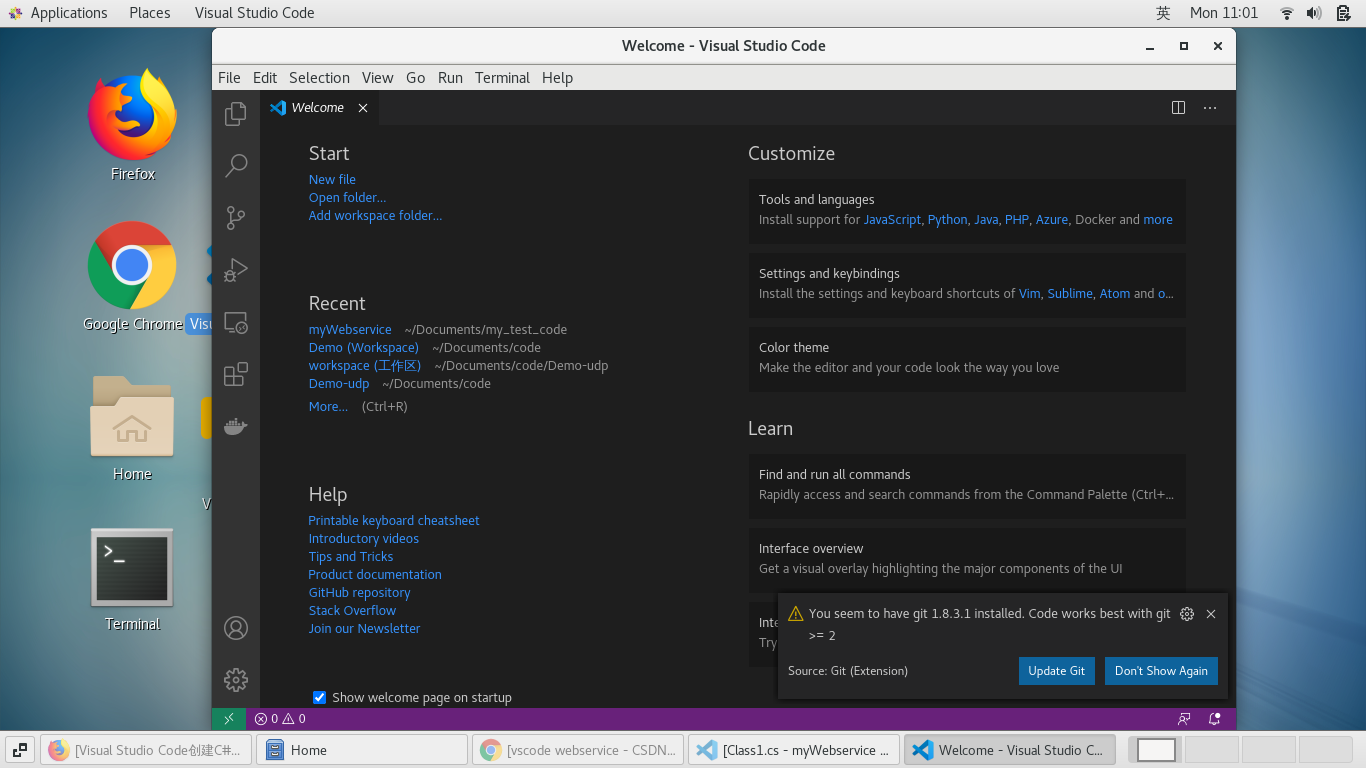This screenshot has width=1366, height=768.
Task: Uncheck Show welcome page on startup
Action: (319, 697)
